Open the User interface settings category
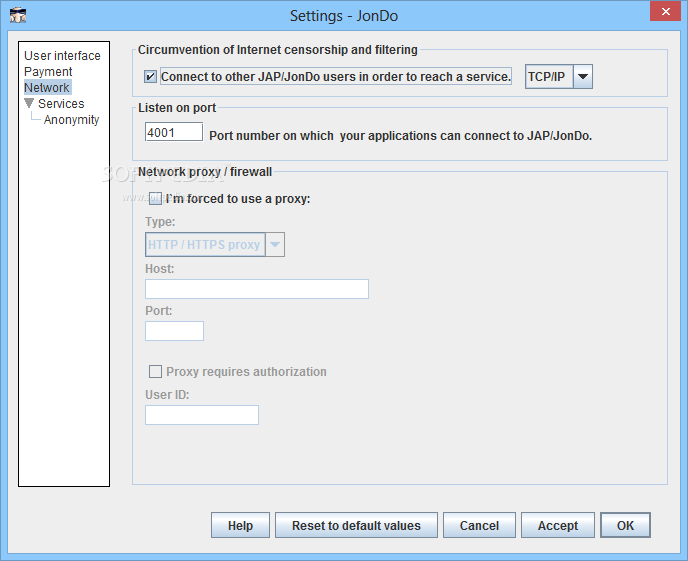This screenshot has height=561, width=688. pyautogui.click(x=62, y=56)
